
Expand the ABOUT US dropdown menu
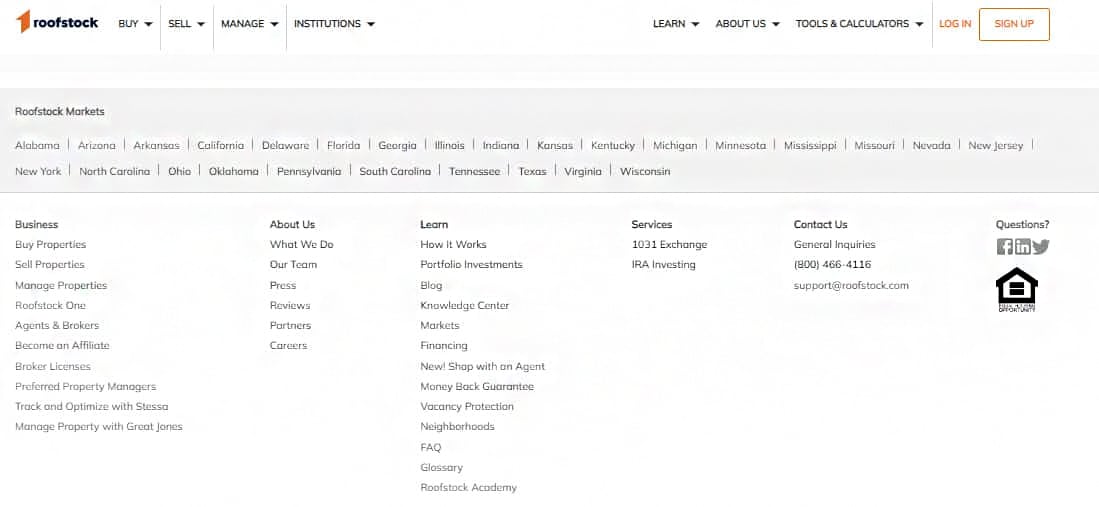tap(748, 24)
